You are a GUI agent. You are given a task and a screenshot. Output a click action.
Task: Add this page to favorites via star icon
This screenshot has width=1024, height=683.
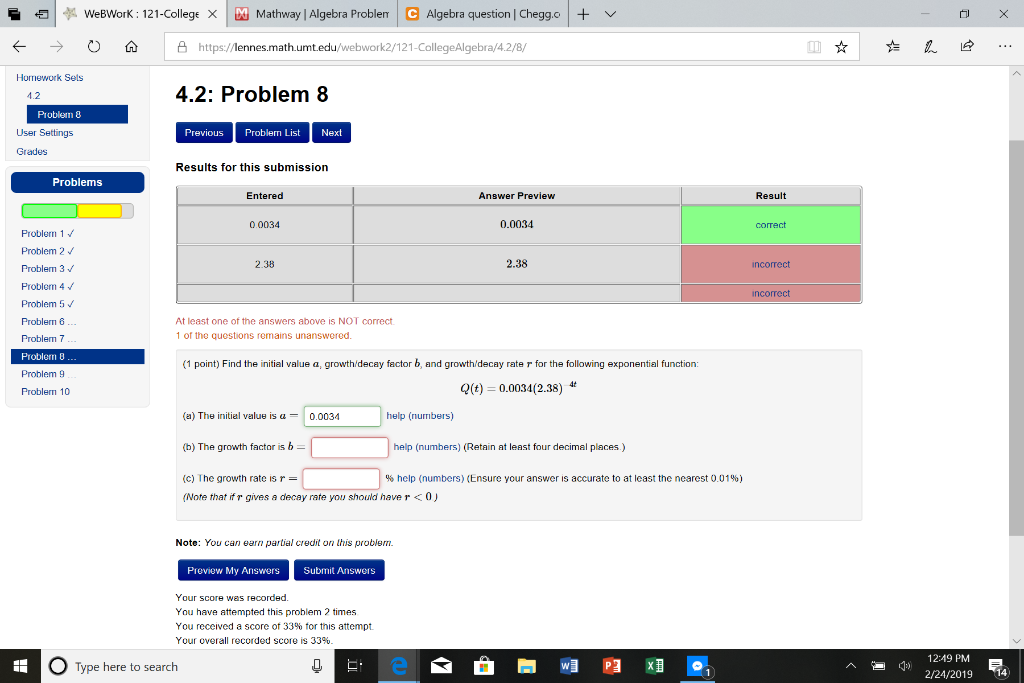pos(841,46)
